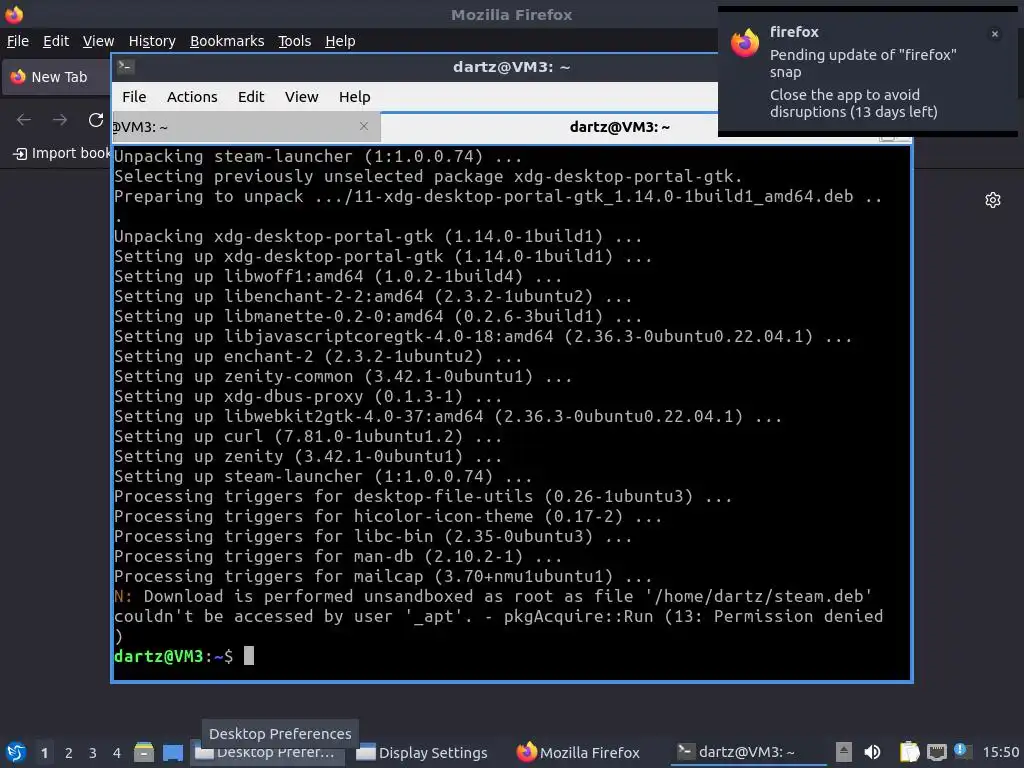Open the Actions menu in the terminal
Viewport: 1024px width, 768px height.
pos(192,97)
